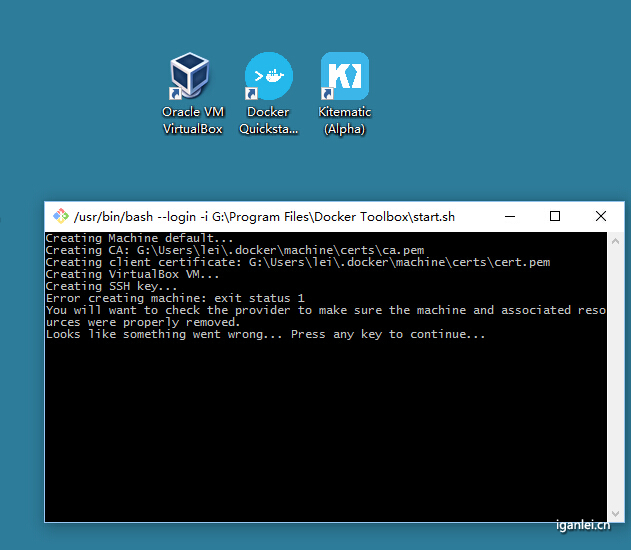Minimize the bash terminal window
Image resolution: width=631 pixels, height=550 pixels.
[510, 216]
